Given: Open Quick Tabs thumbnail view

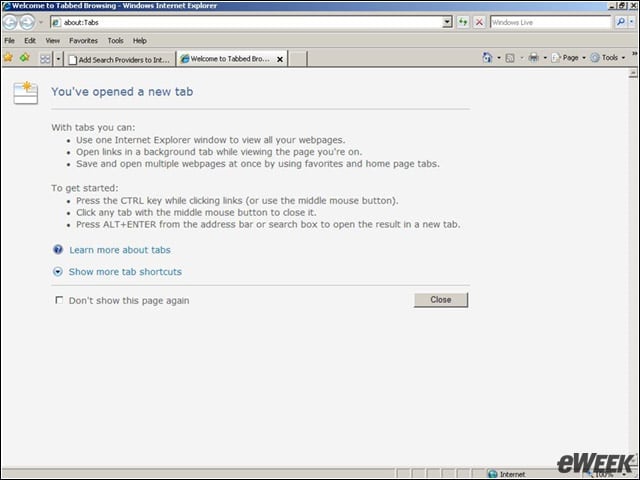Looking at the screenshot, I should pos(45,59).
